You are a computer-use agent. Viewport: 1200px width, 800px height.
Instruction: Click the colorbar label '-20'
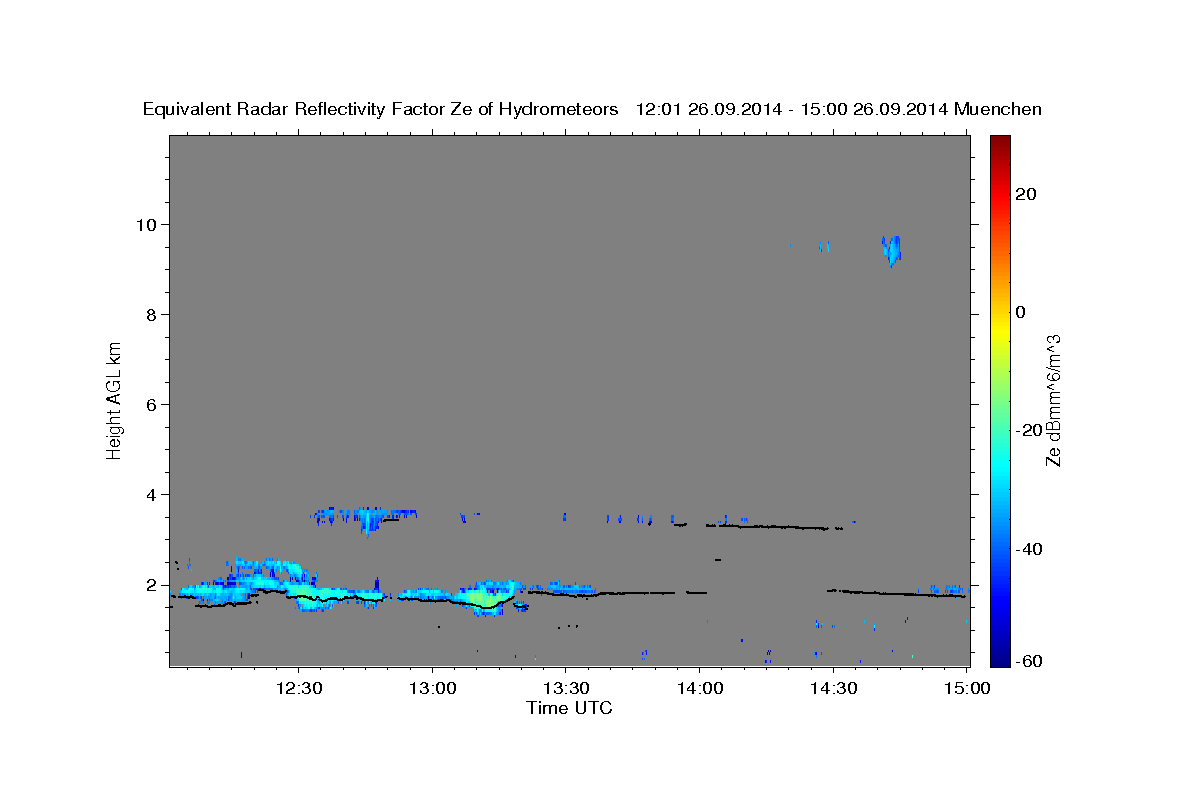coord(1029,430)
